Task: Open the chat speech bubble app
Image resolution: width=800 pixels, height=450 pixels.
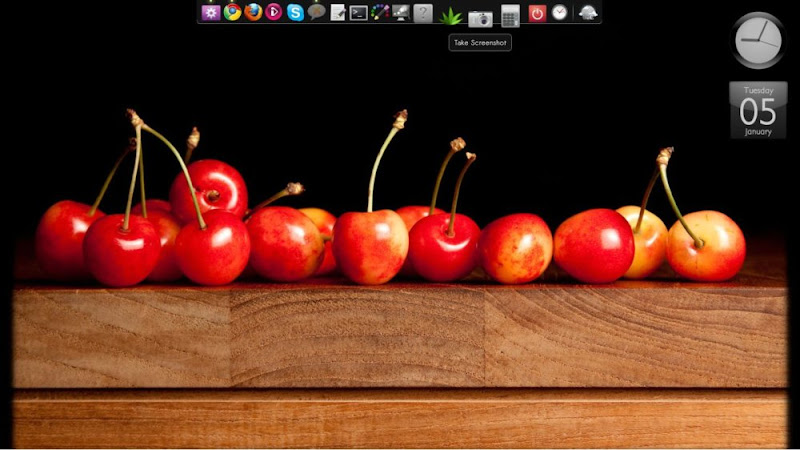Action: pyautogui.click(x=316, y=13)
